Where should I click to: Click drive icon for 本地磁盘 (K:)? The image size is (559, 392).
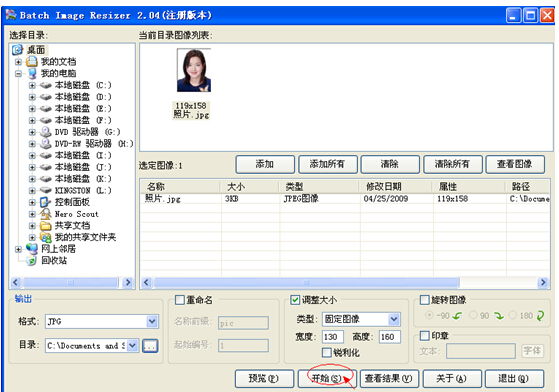point(46,179)
